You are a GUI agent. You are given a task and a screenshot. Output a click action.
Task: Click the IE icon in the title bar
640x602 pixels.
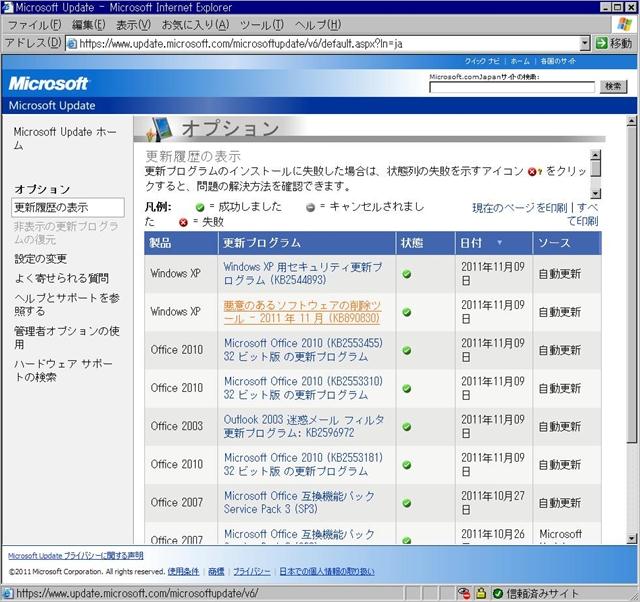[x=7, y=7]
